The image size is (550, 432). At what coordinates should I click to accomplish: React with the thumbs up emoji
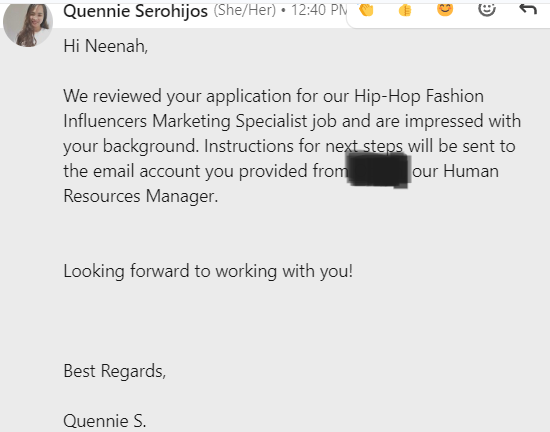click(x=405, y=10)
